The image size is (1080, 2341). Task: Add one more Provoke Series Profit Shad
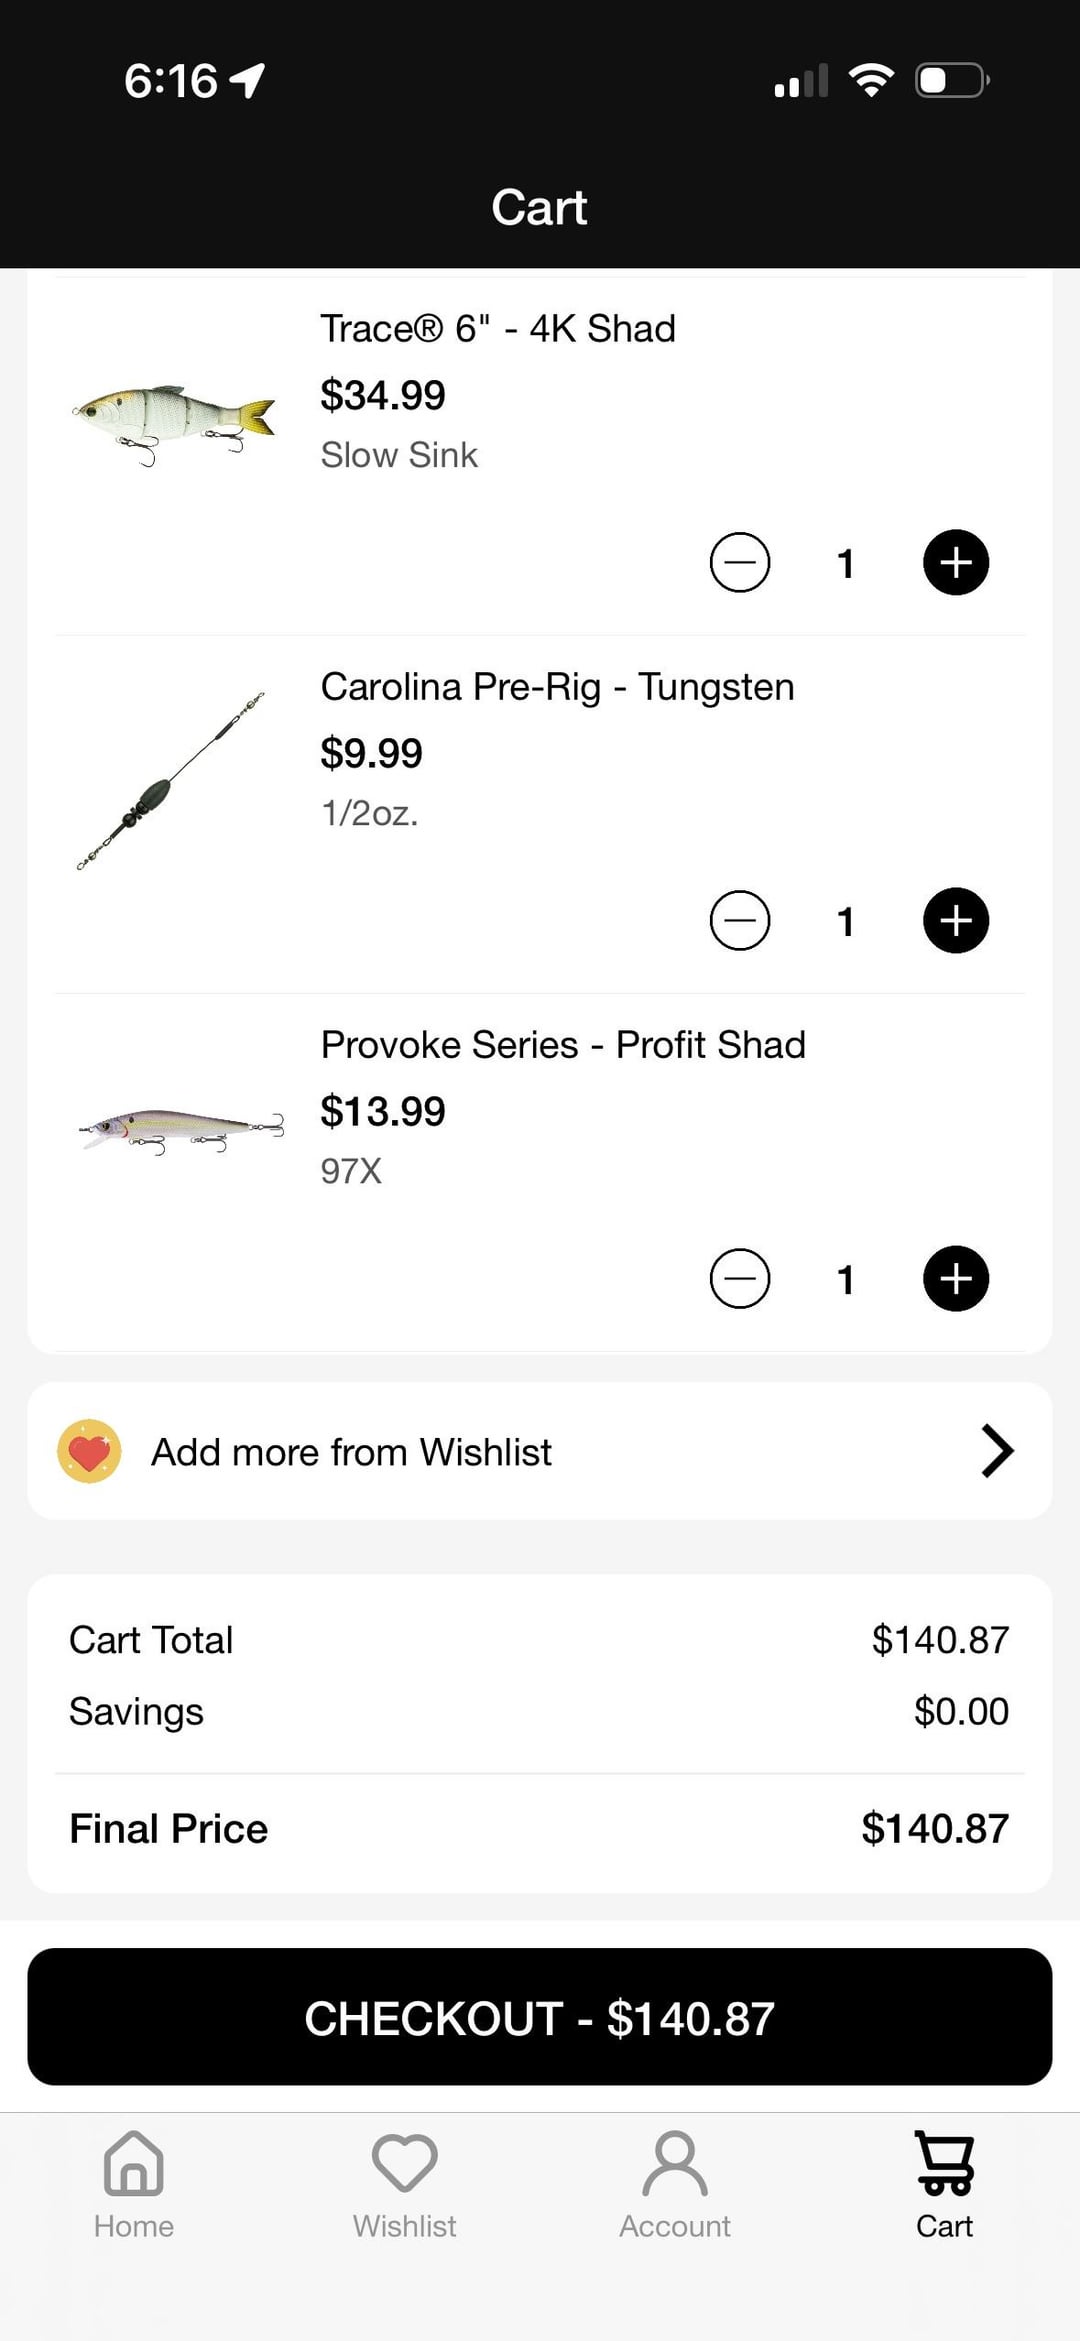[x=955, y=1278]
